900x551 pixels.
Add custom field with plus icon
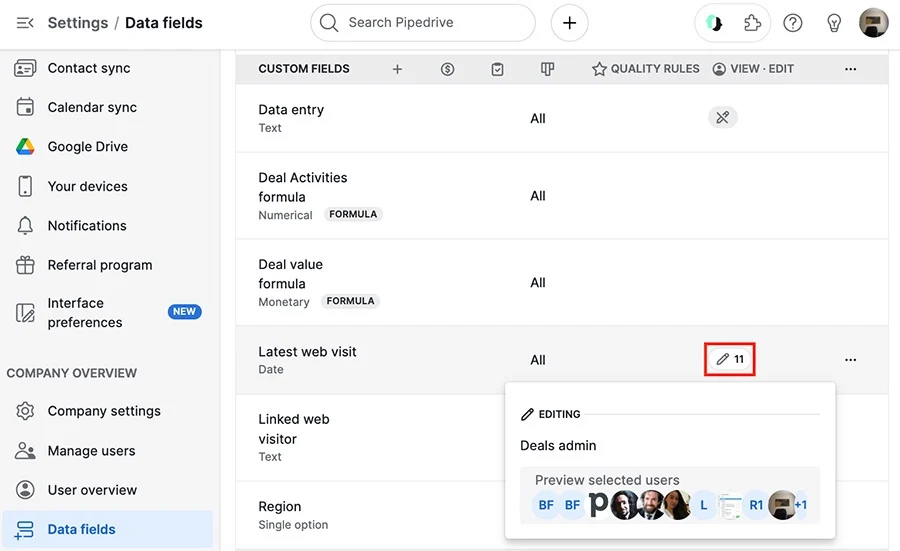[x=397, y=69]
